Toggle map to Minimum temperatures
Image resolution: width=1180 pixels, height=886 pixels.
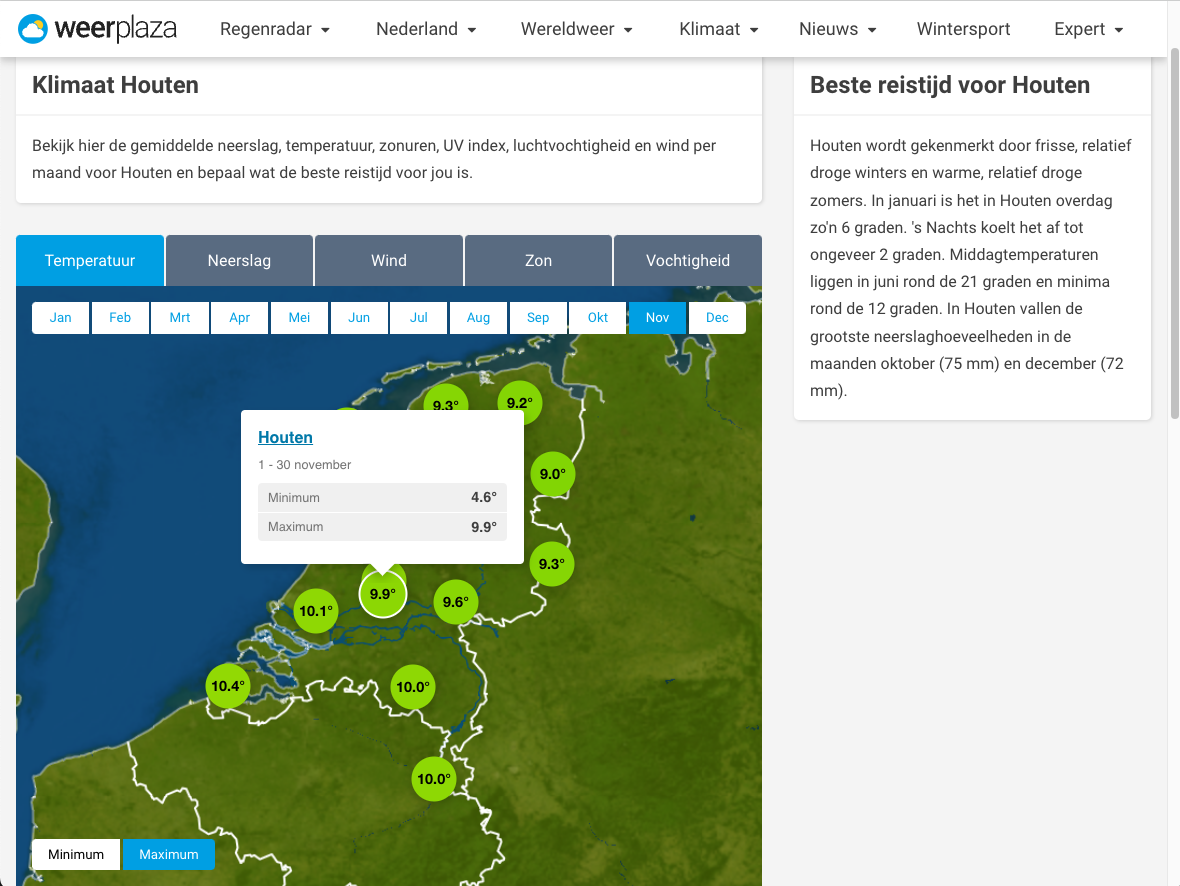pyautogui.click(x=76, y=854)
